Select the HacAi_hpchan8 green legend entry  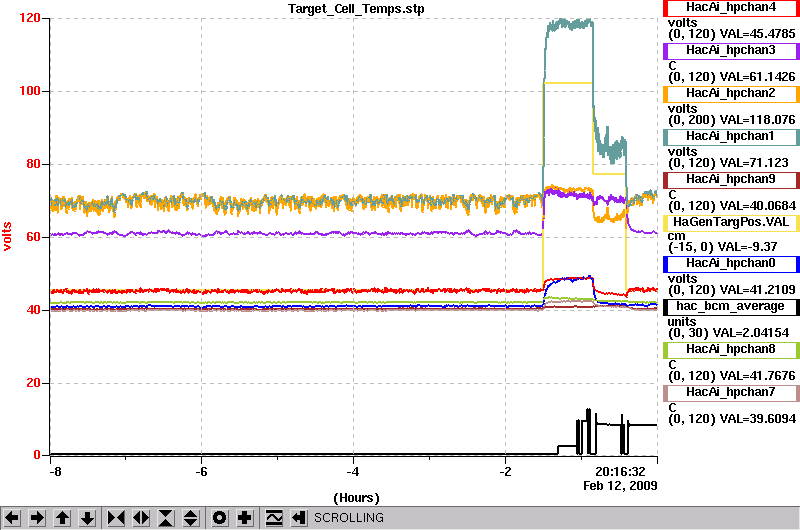coord(731,349)
